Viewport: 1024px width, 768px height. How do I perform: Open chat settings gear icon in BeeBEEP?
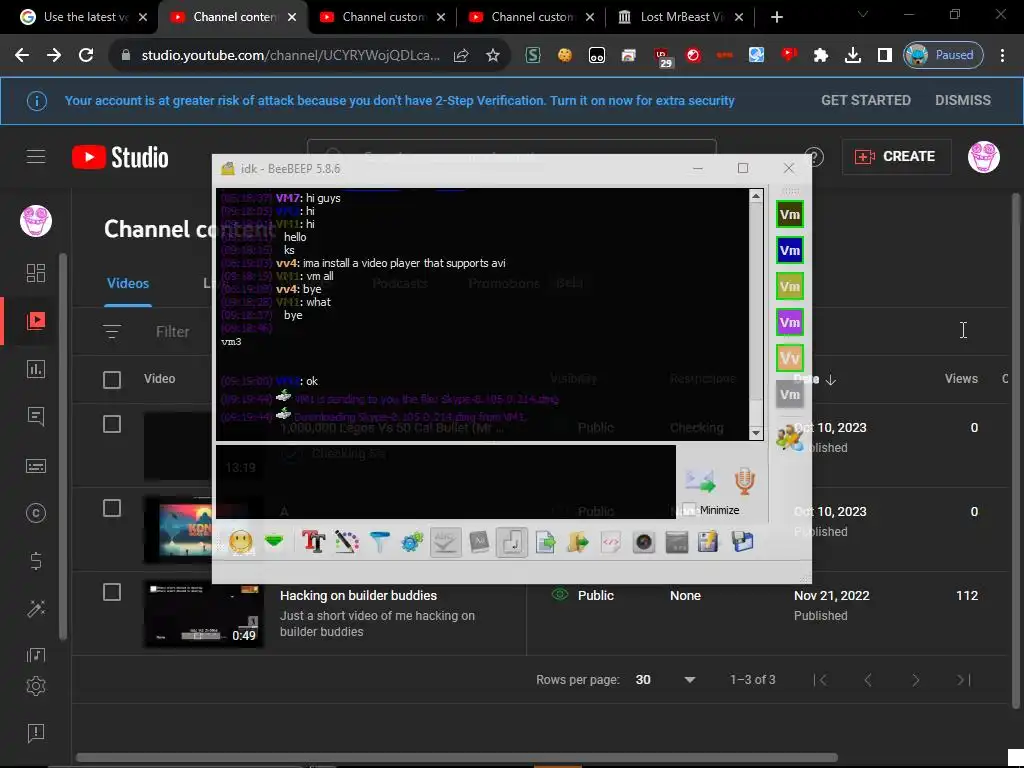pos(412,541)
